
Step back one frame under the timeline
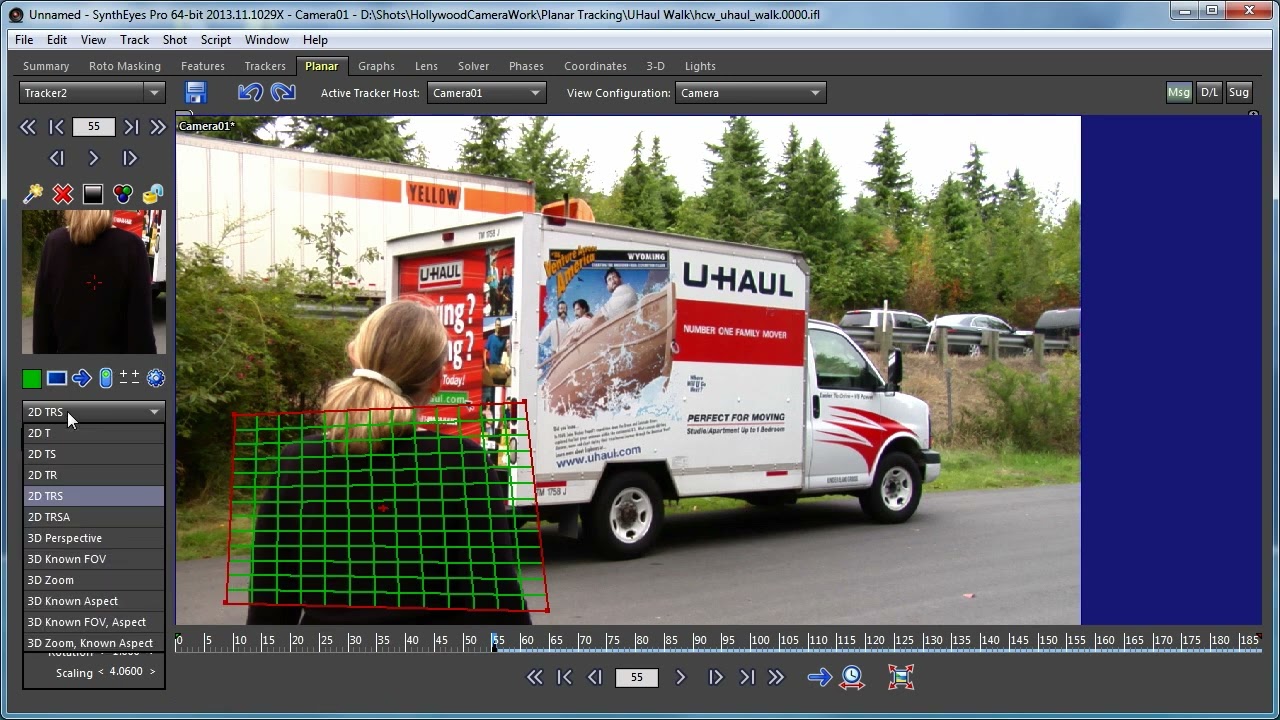[595, 677]
